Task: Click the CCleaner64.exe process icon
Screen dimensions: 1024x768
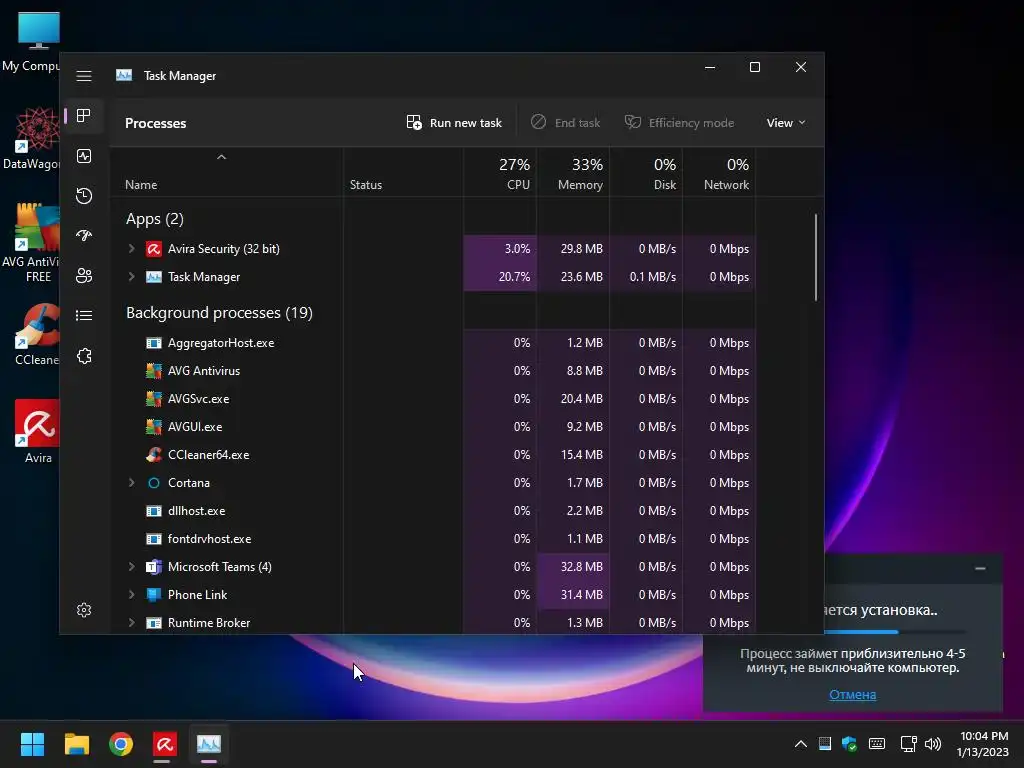Action: point(153,455)
